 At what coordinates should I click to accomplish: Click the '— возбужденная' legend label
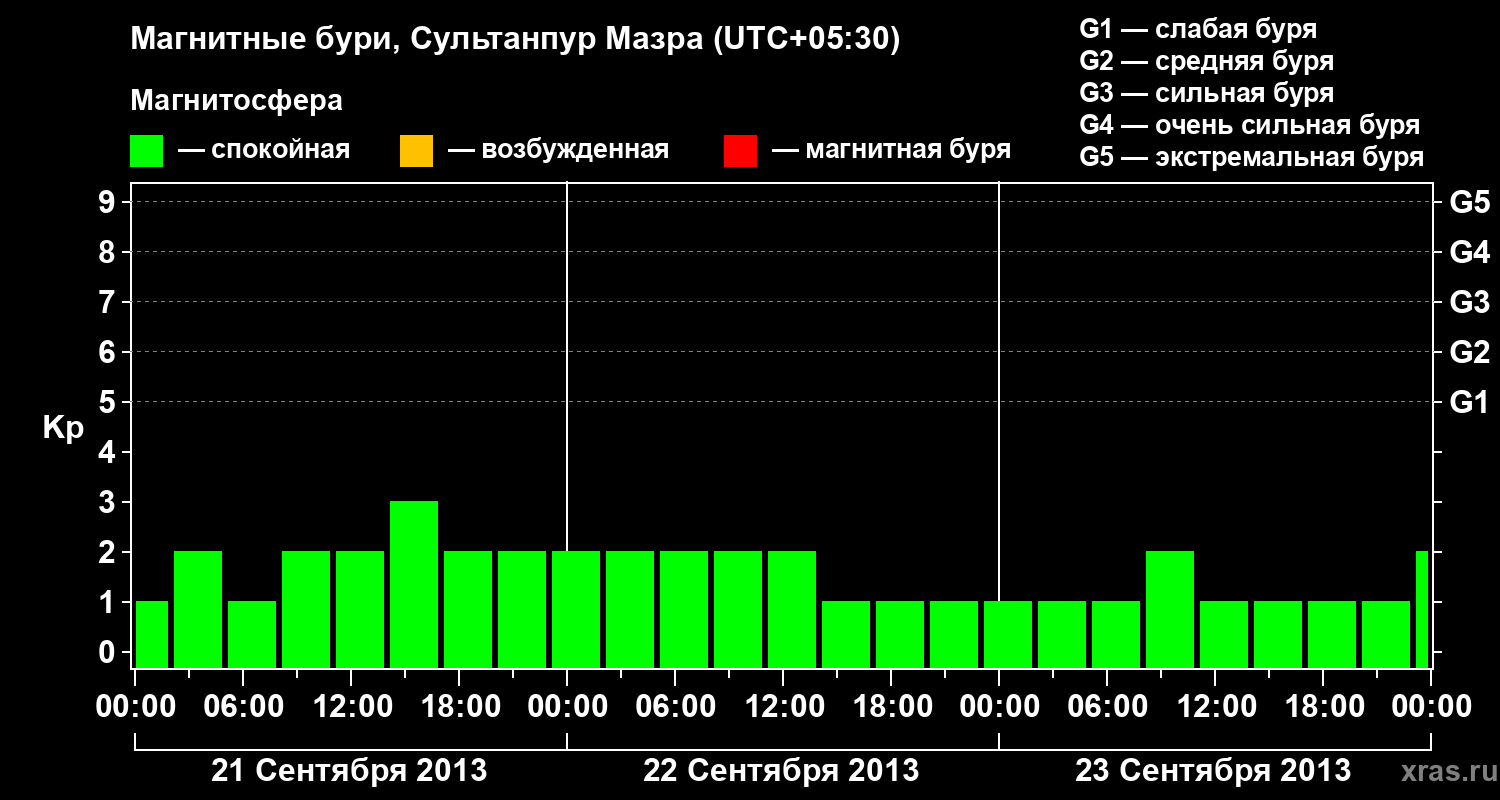(x=558, y=150)
